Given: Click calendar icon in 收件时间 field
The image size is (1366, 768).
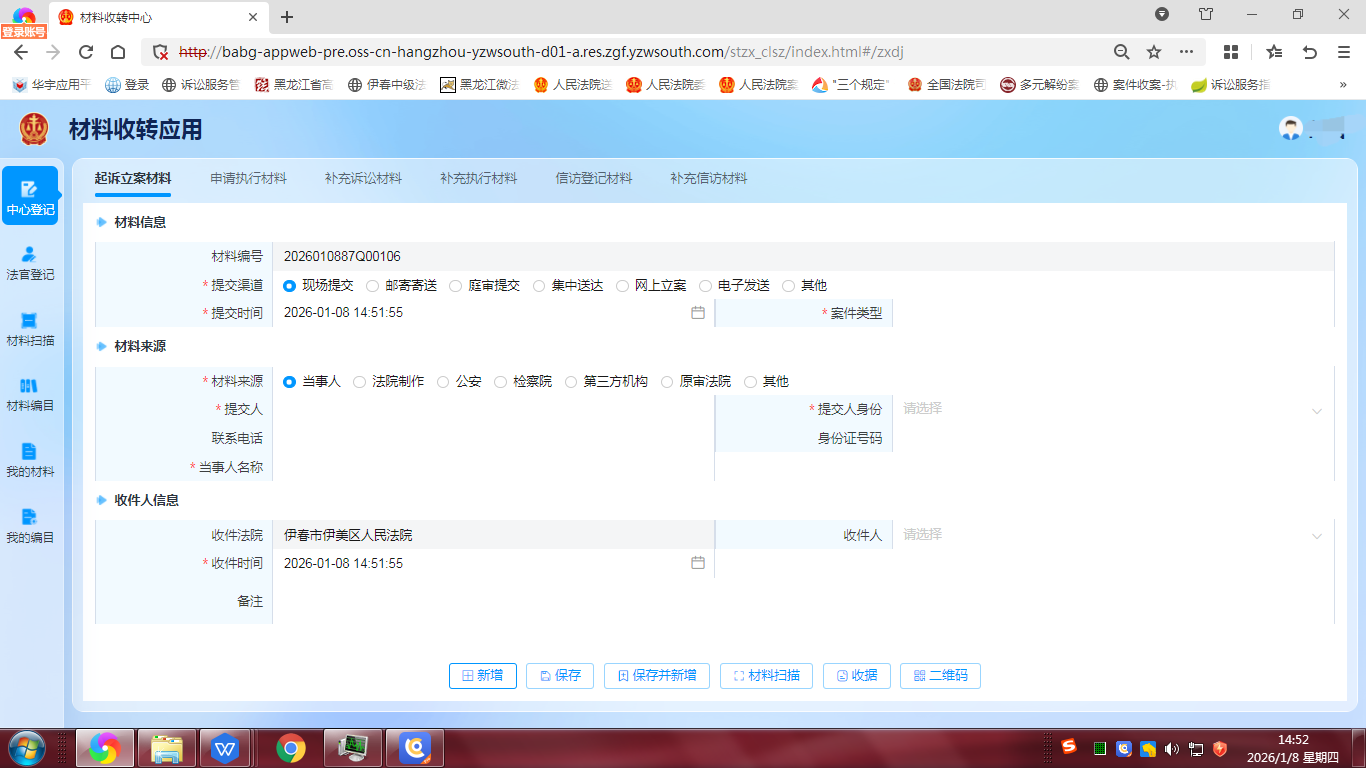Looking at the screenshot, I should [x=698, y=563].
